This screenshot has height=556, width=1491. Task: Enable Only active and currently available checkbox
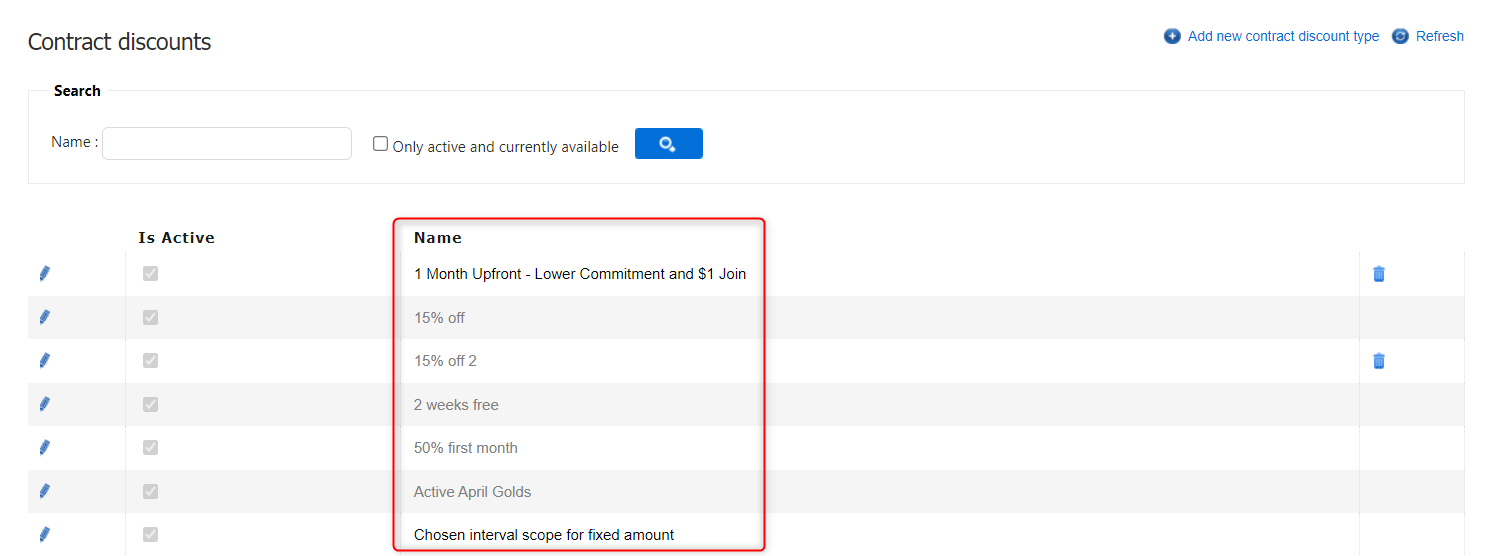380,144
